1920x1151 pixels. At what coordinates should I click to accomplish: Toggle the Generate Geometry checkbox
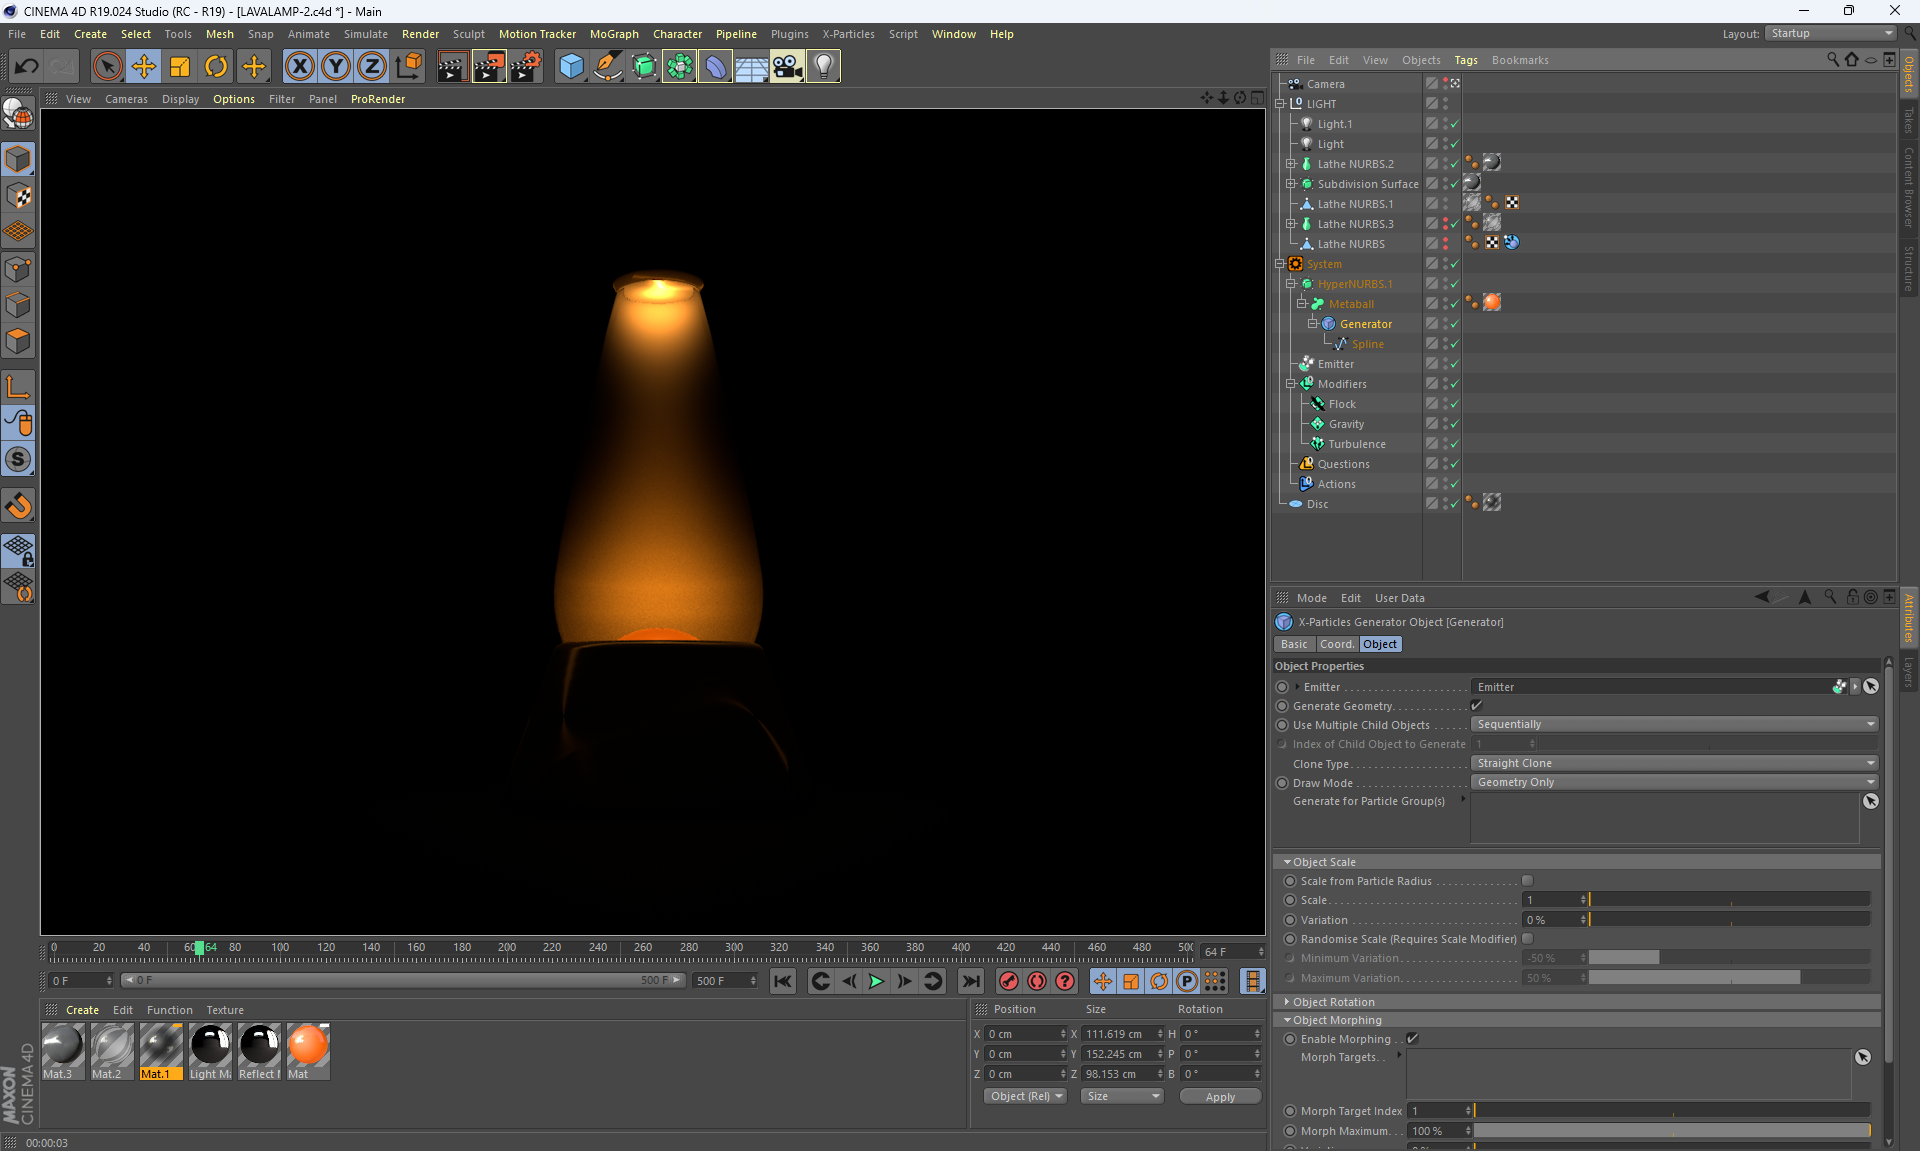tap(1477, 706)
